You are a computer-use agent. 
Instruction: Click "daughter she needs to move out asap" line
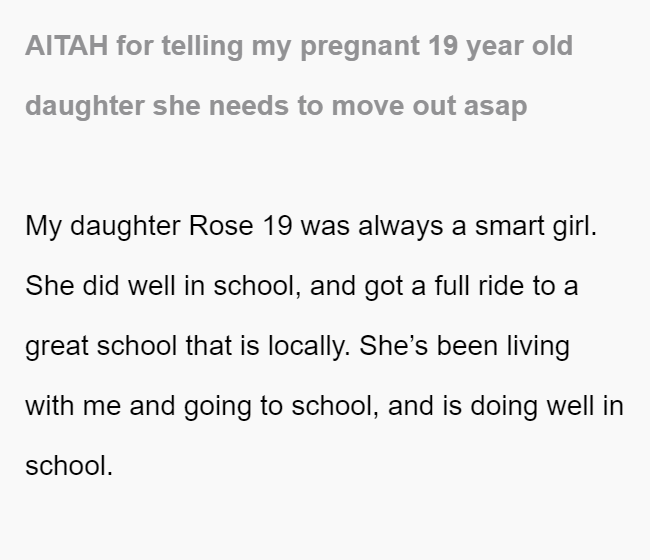(x=276, y=107)
